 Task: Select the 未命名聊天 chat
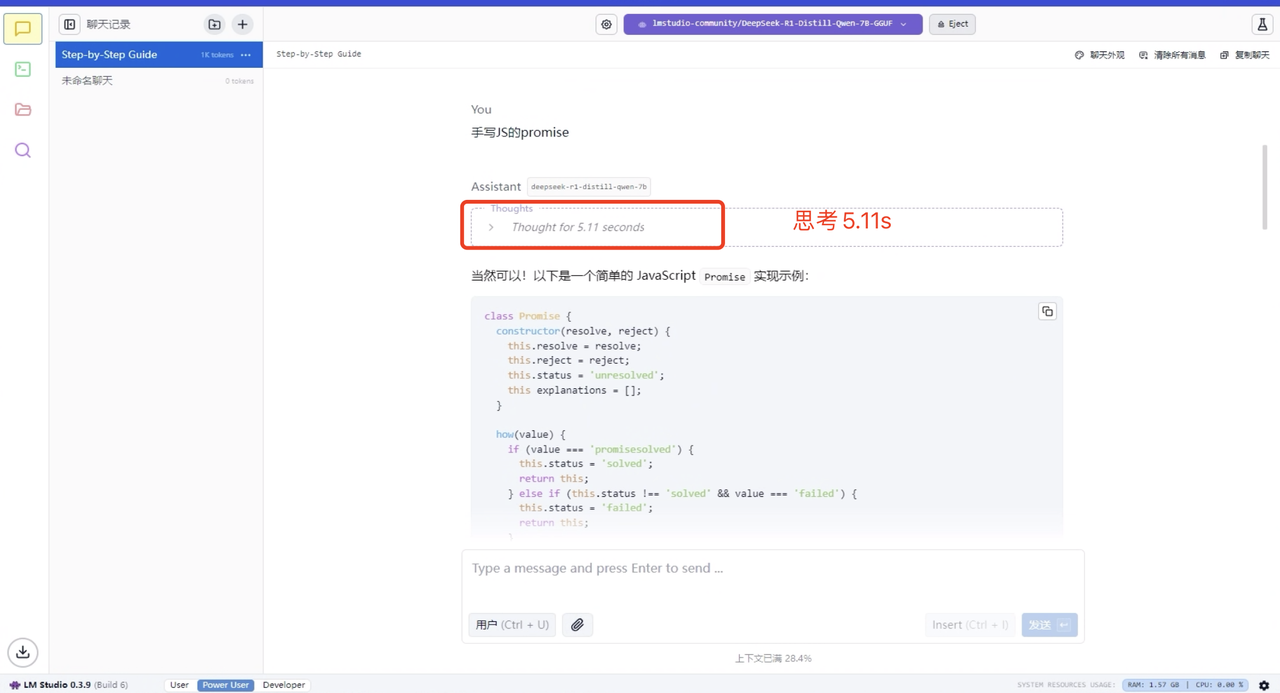[x=159, y=81]
